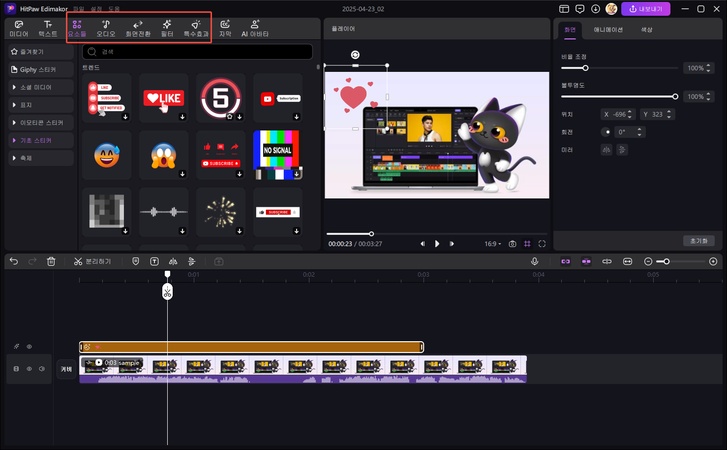Screen dimensions: 727x450
Task: Click the search field in the elements panel
Action: (x=198, y=51)
